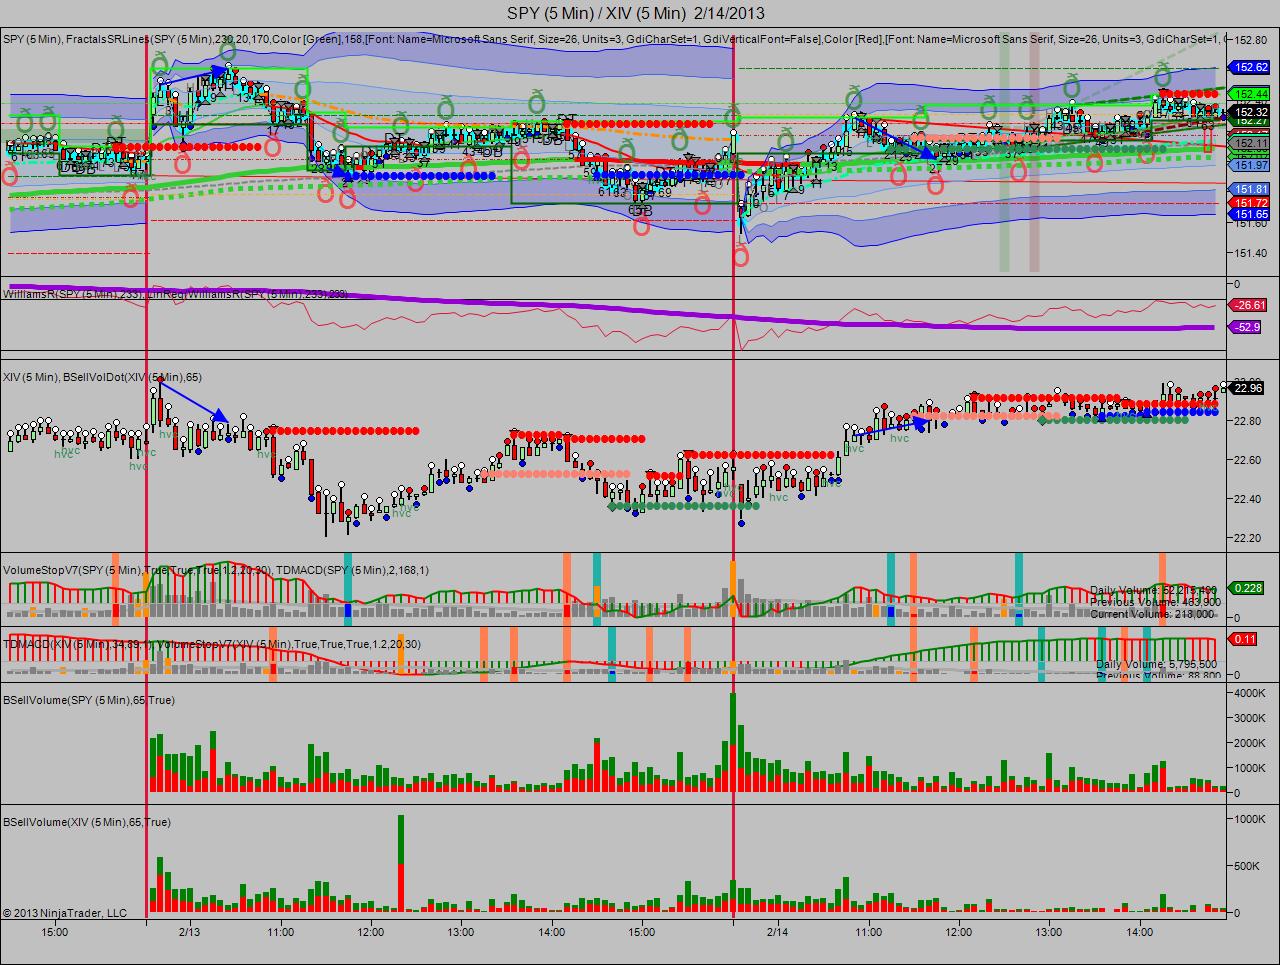Click the VolumeStopV7(SPY (5 Min) indicator label
Viewport: 1280px width, 965px height.
click(137, 570)
